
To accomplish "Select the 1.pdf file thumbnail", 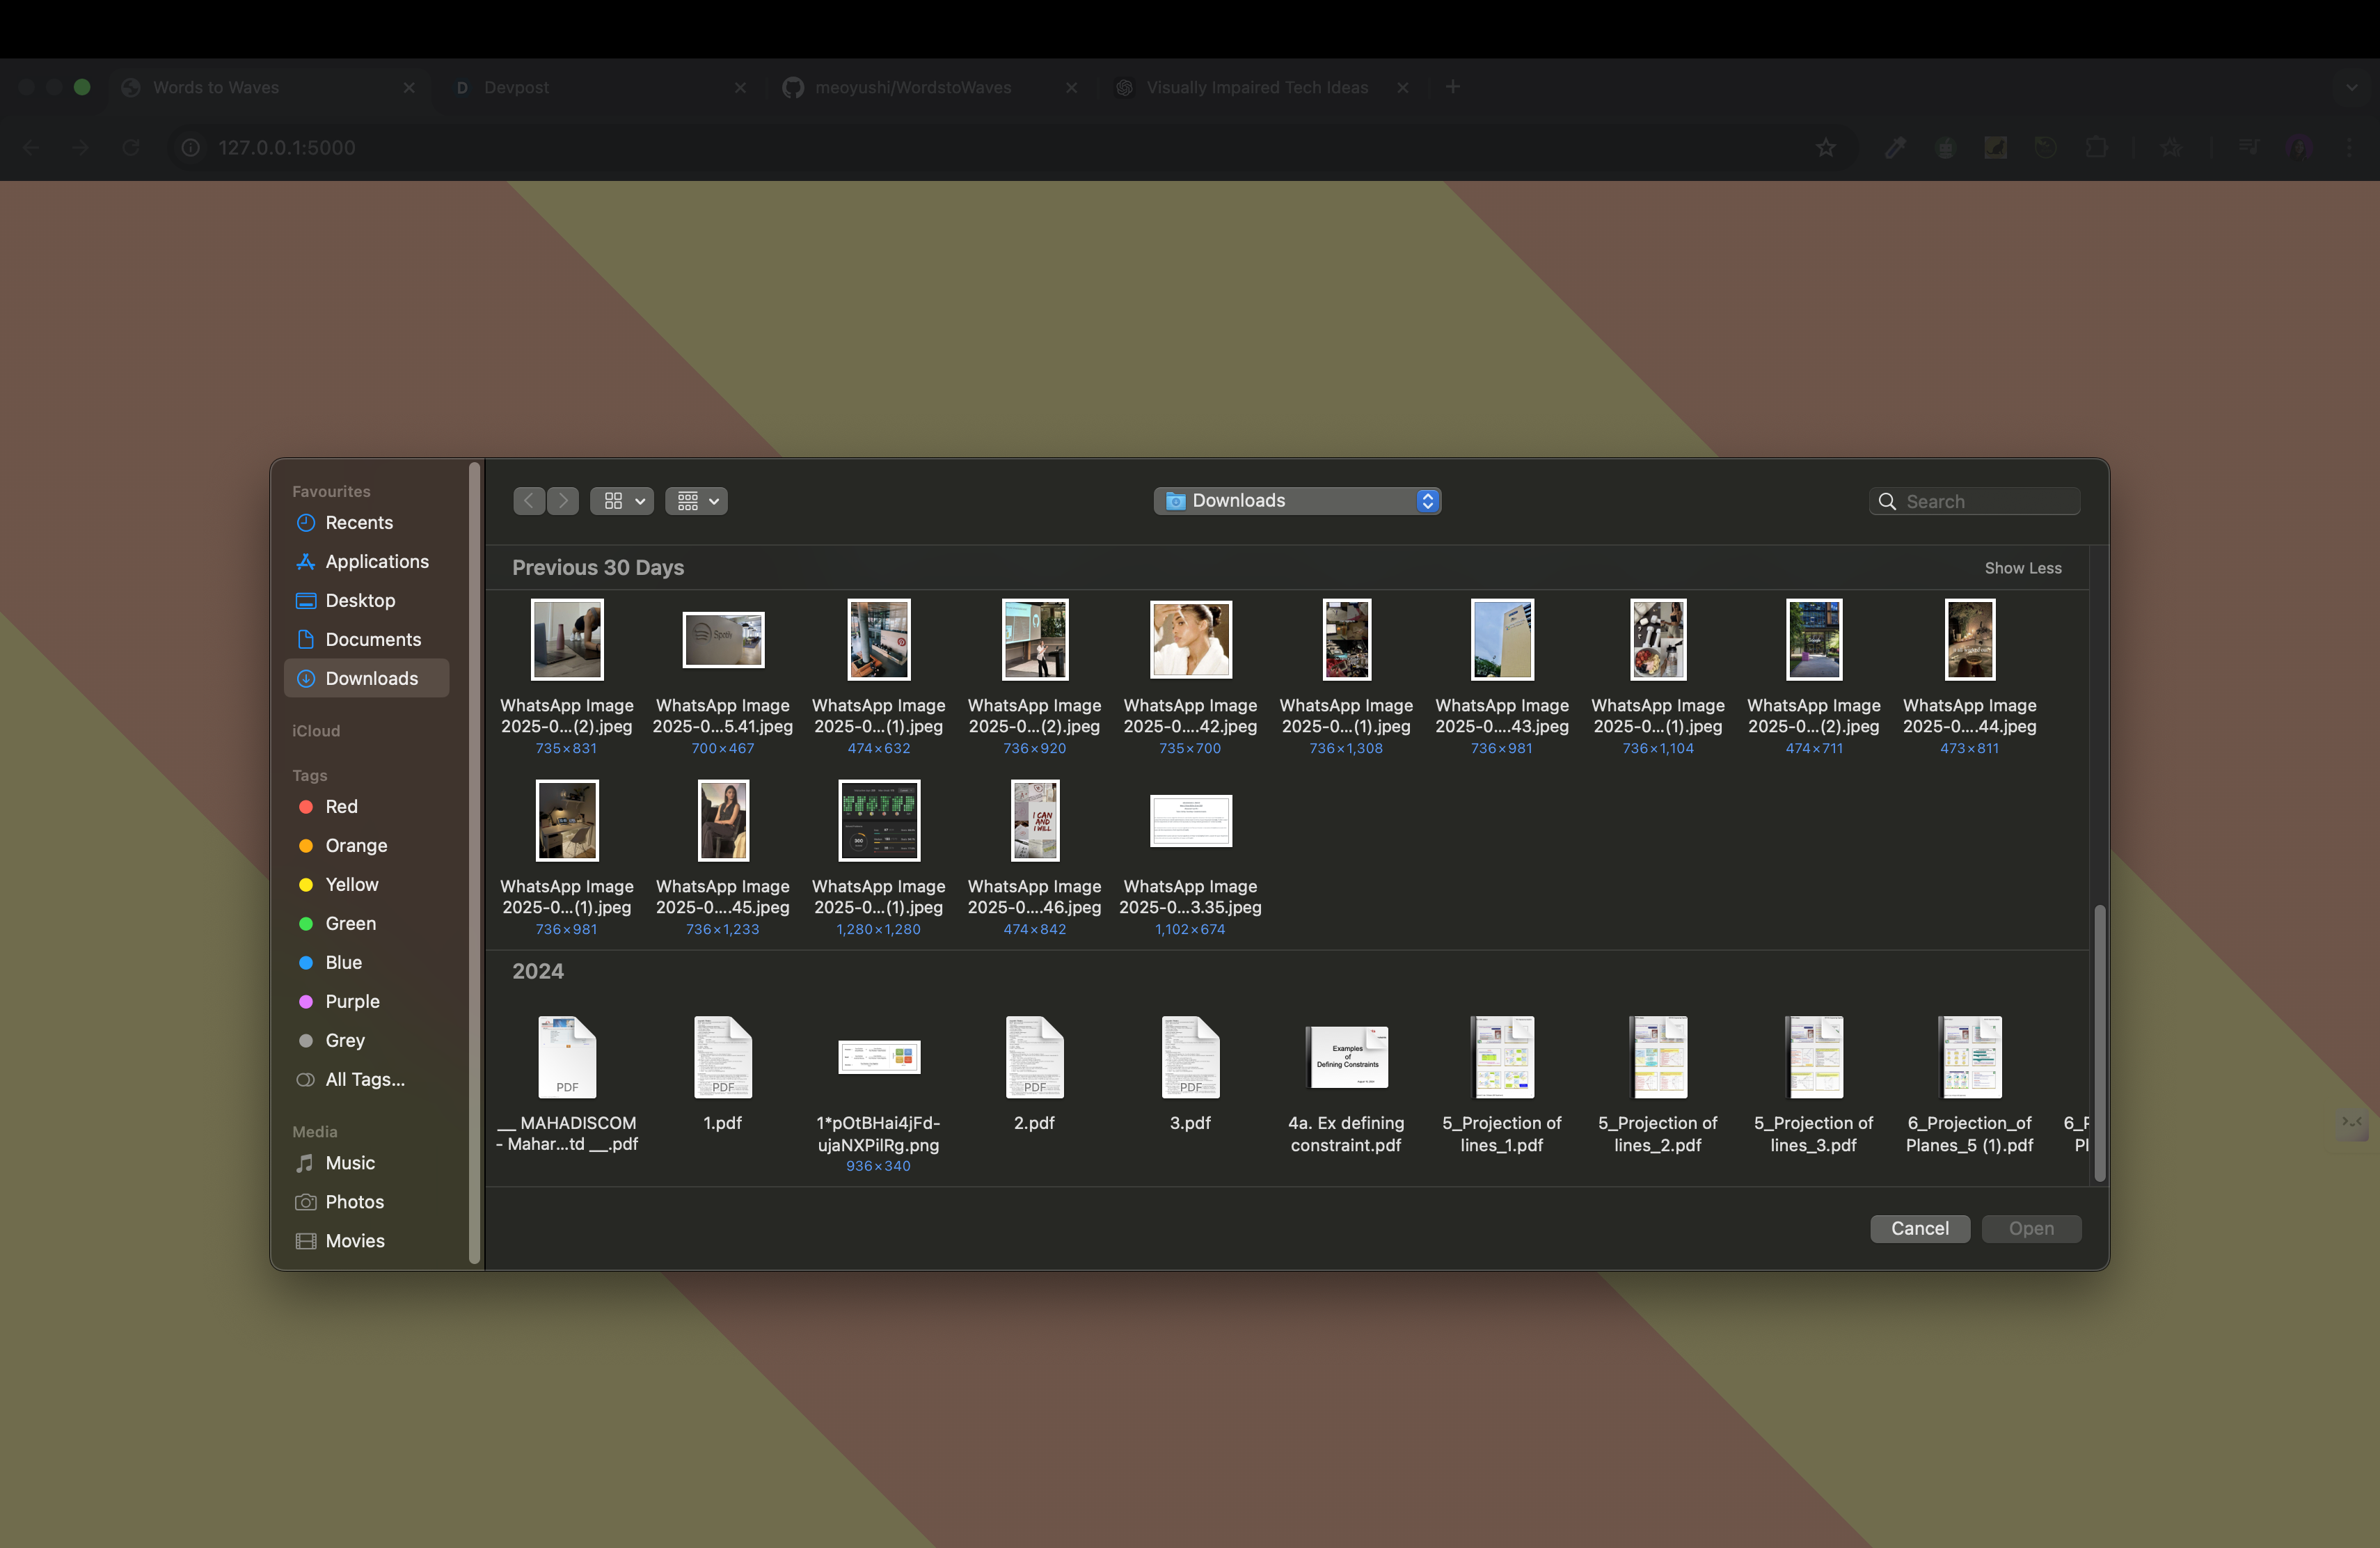I will click(722, 1059).
